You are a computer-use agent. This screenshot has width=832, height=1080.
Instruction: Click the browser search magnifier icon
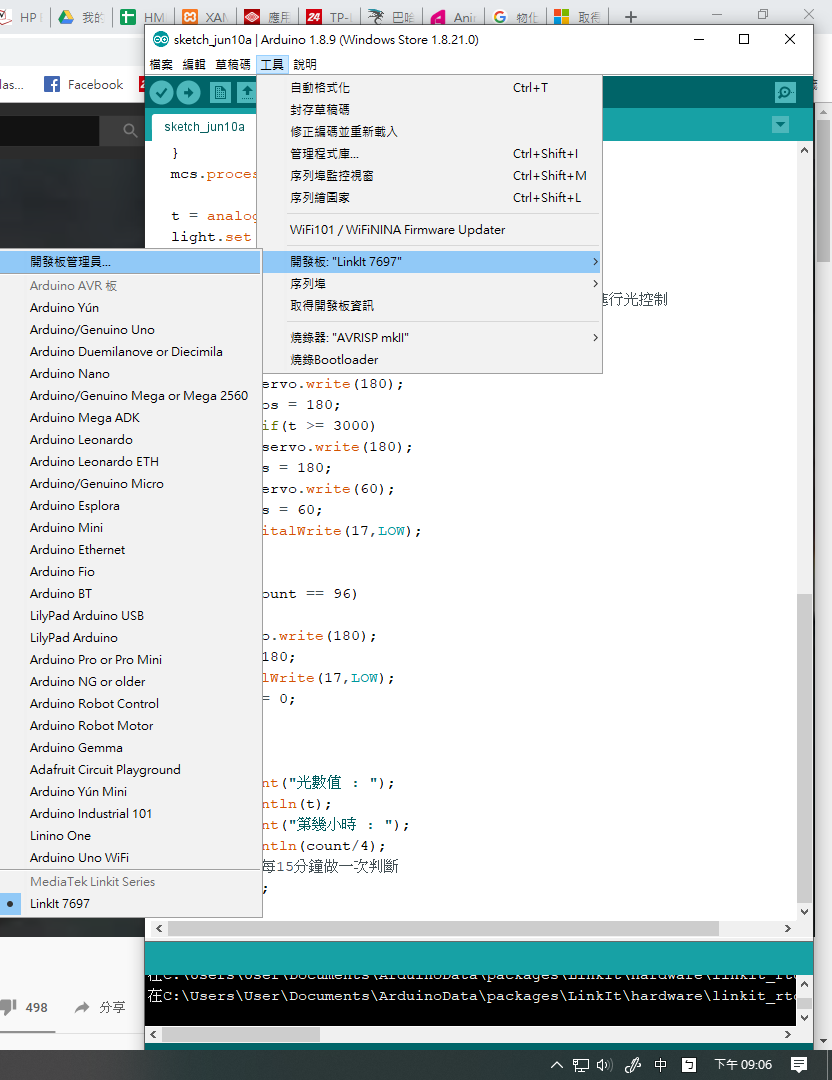pyautogui.click(x=130, y=130)
